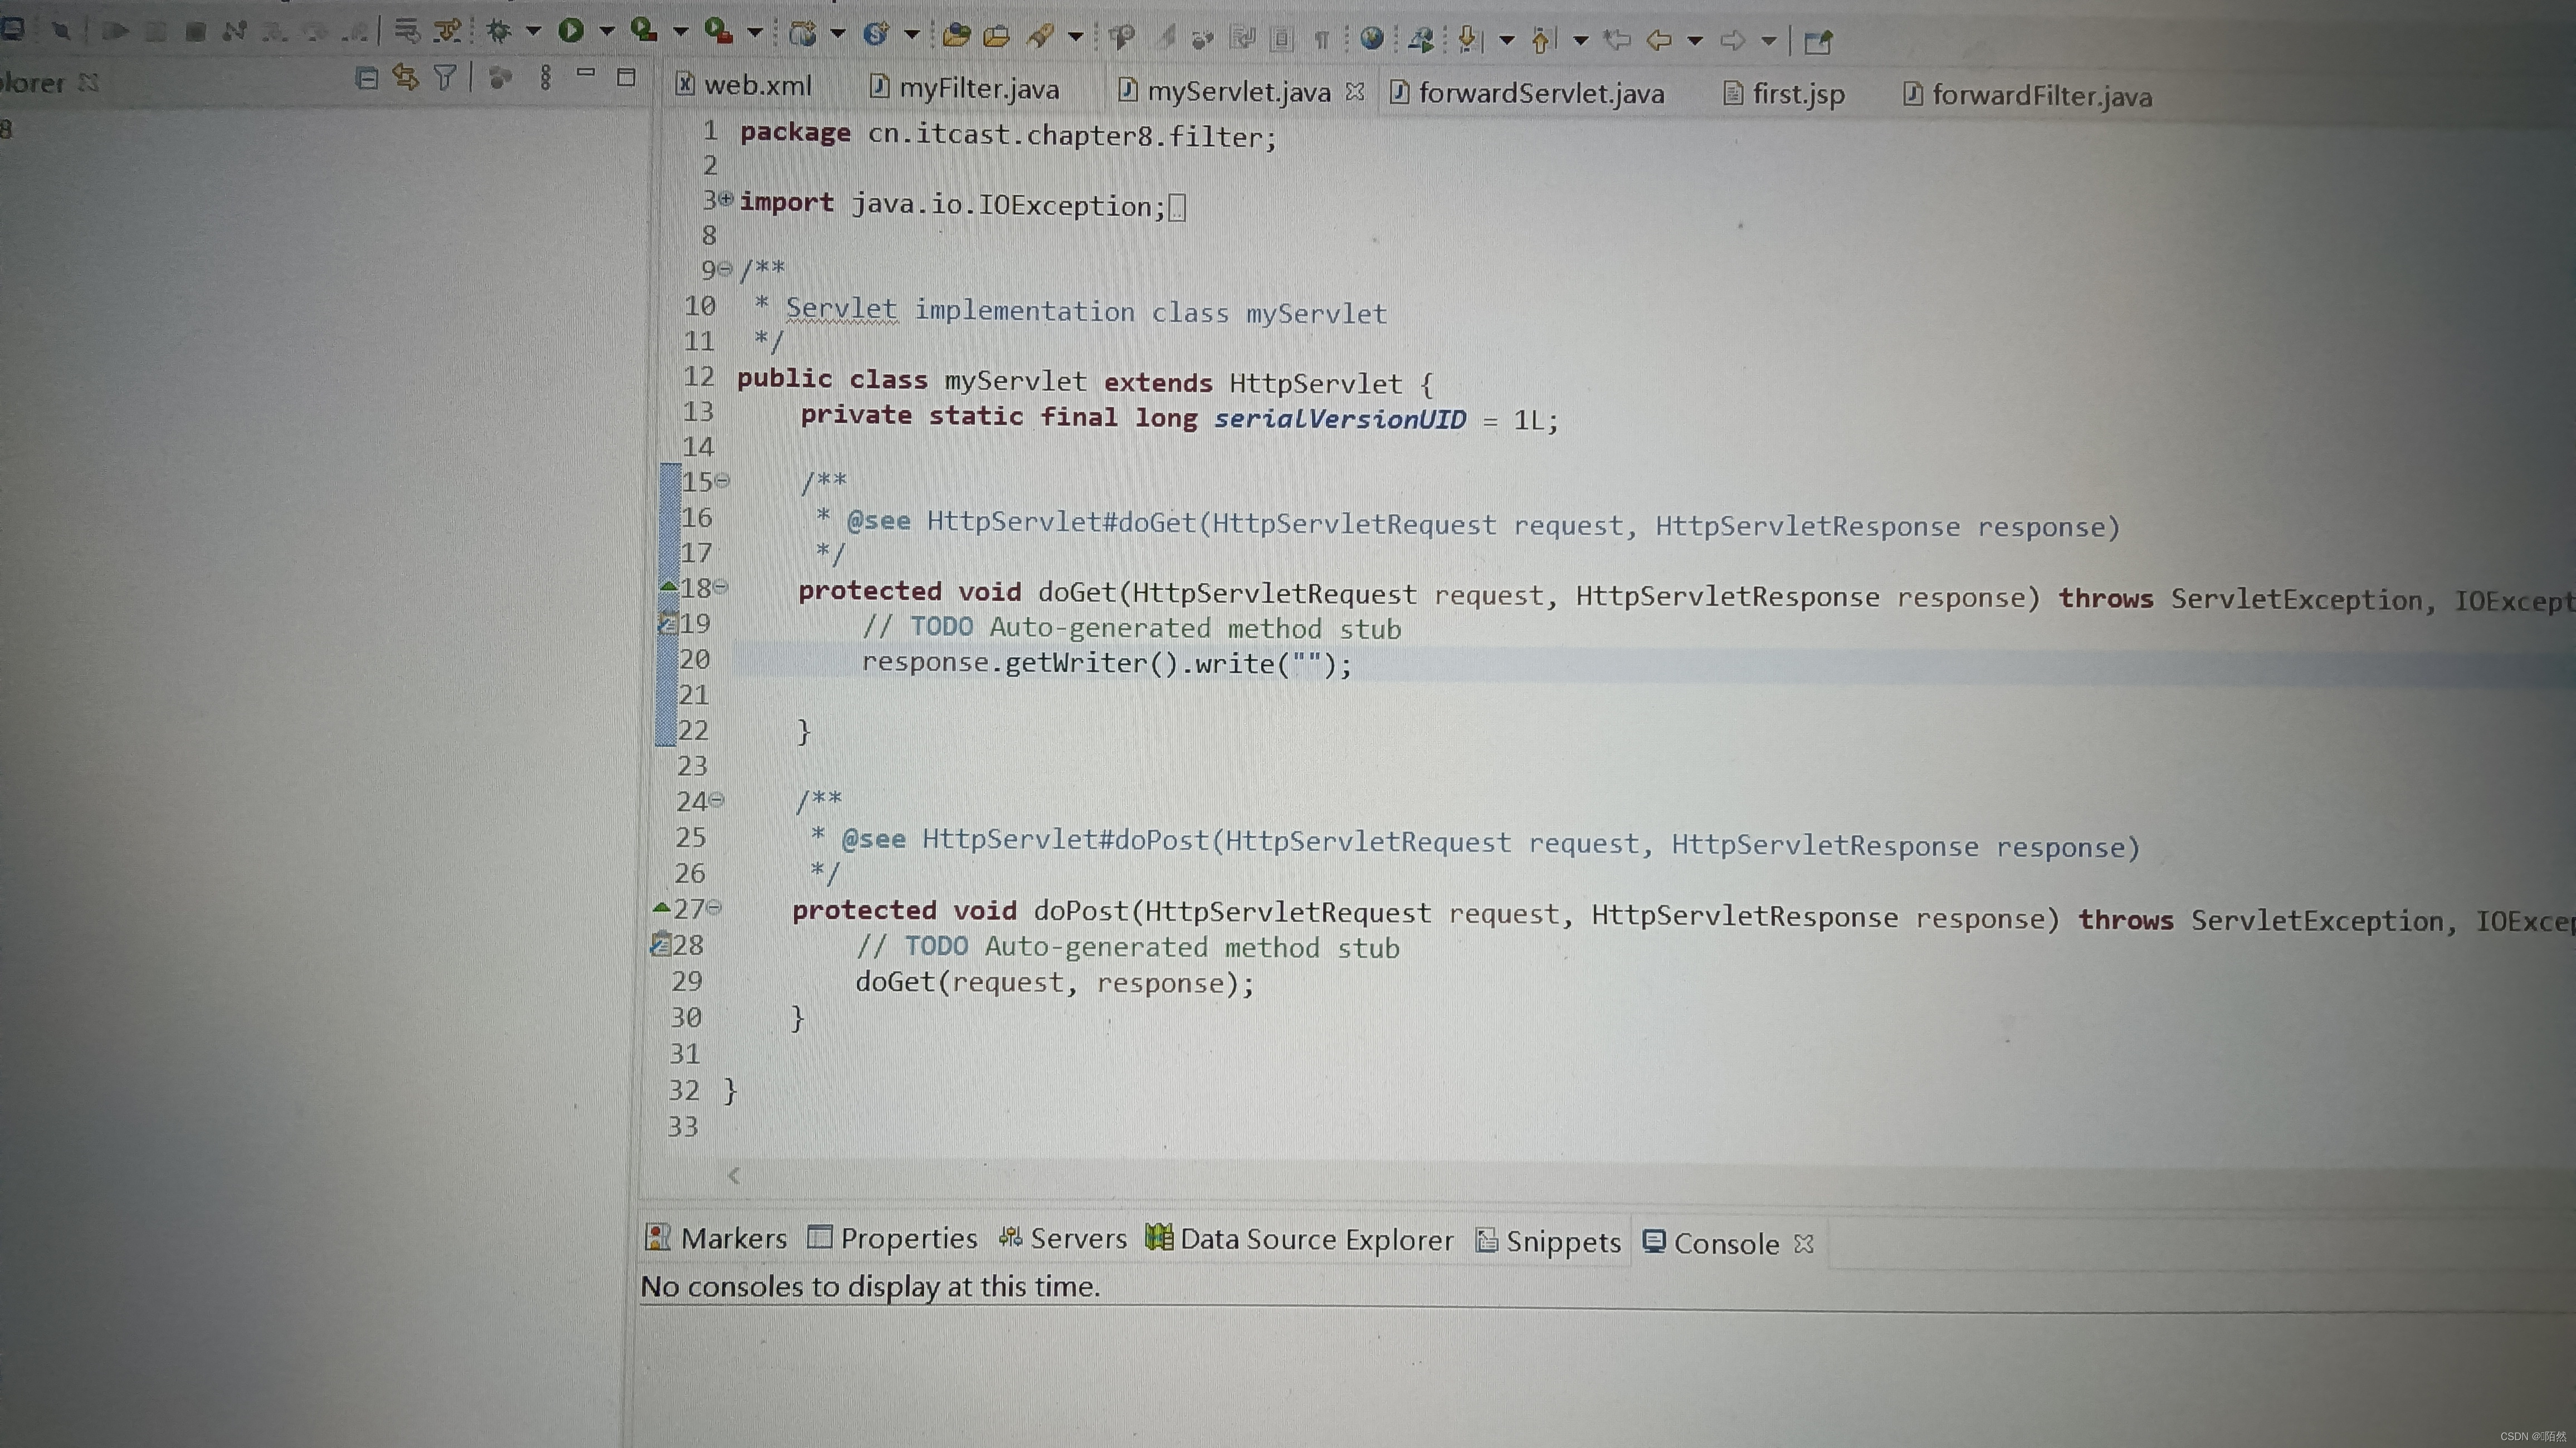Image resolution: width=2576 pixels, height=1448 pixels.
Task: Open the Back history dropdown arrow
Action: [x=1695, y=42]
